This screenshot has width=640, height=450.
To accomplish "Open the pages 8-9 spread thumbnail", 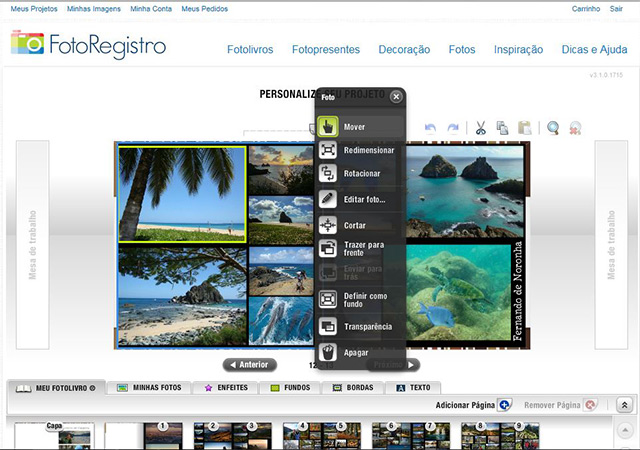I will click(x=500, y=436).
